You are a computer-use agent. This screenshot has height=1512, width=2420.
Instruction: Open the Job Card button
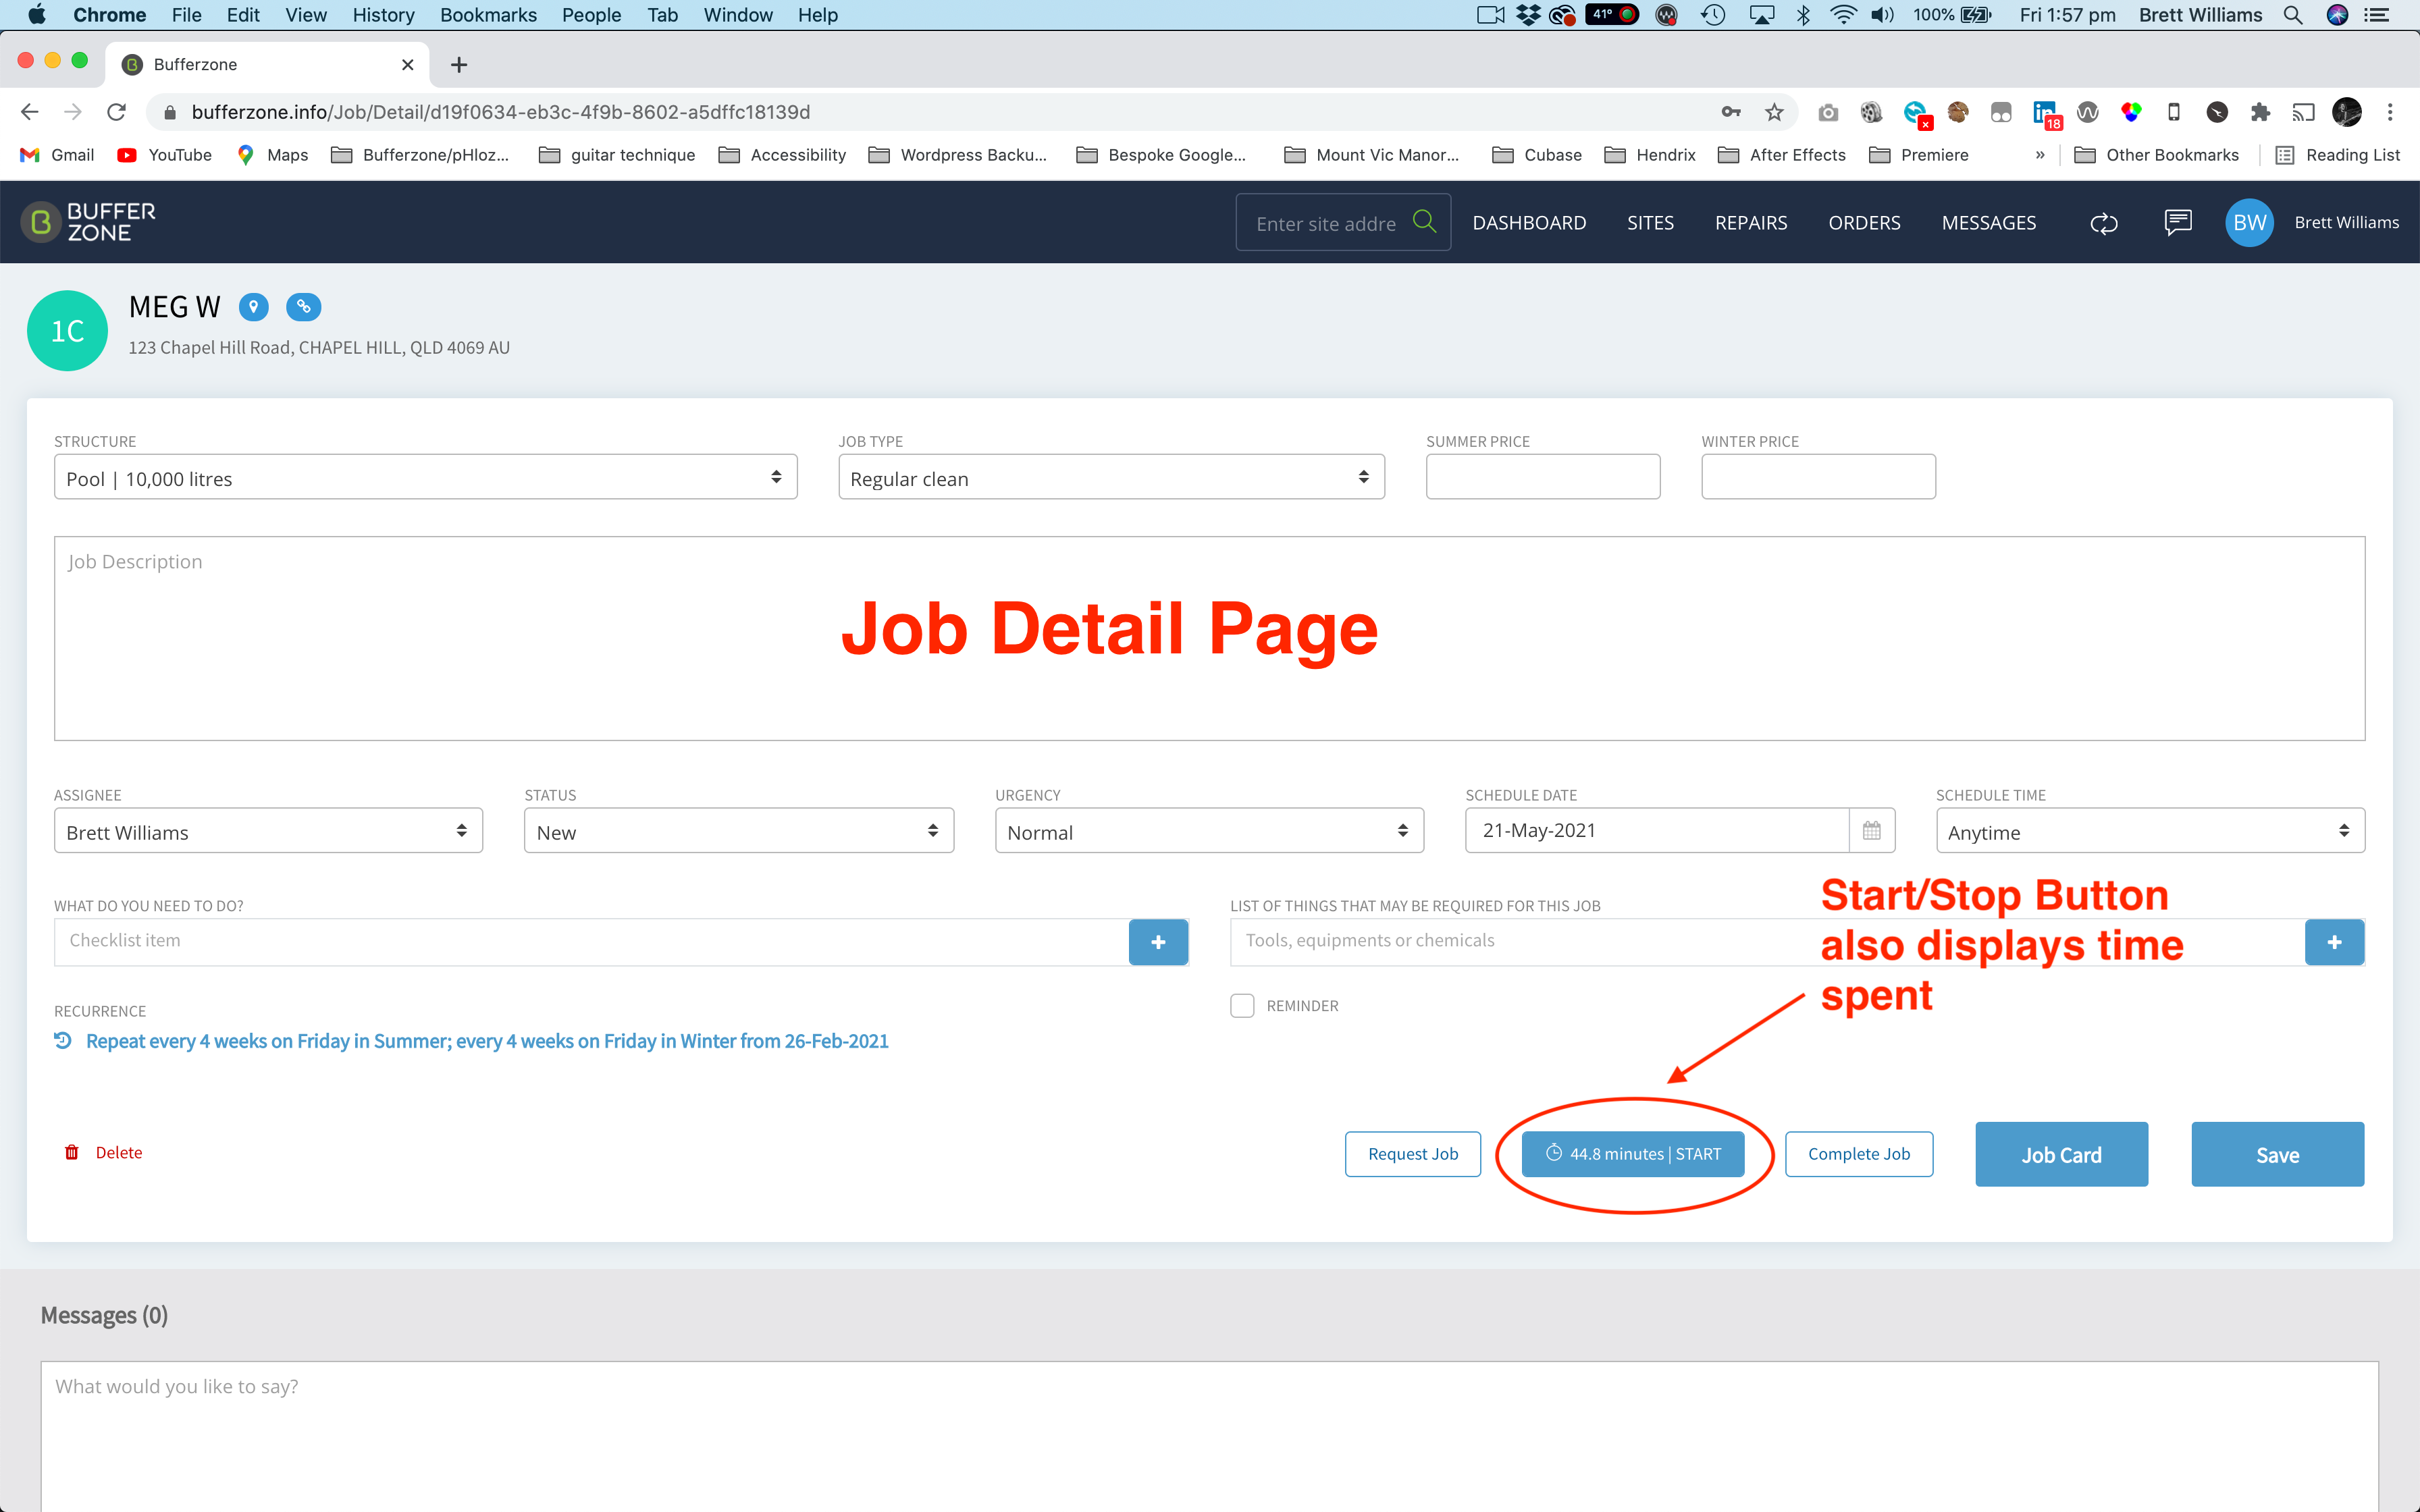pyautogui.click(x=2061, y=1154)
